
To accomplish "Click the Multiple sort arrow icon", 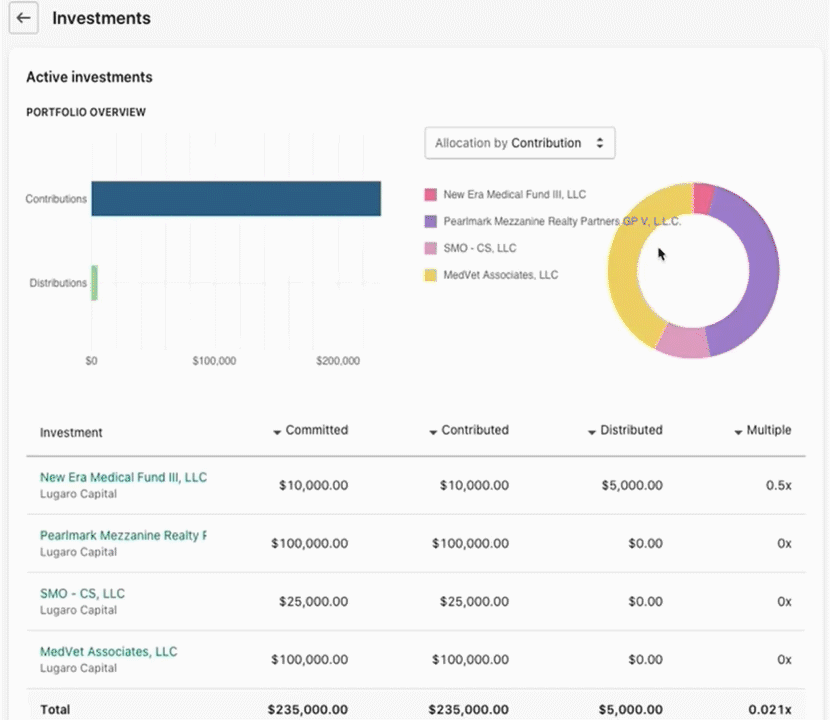I will 735,430.
